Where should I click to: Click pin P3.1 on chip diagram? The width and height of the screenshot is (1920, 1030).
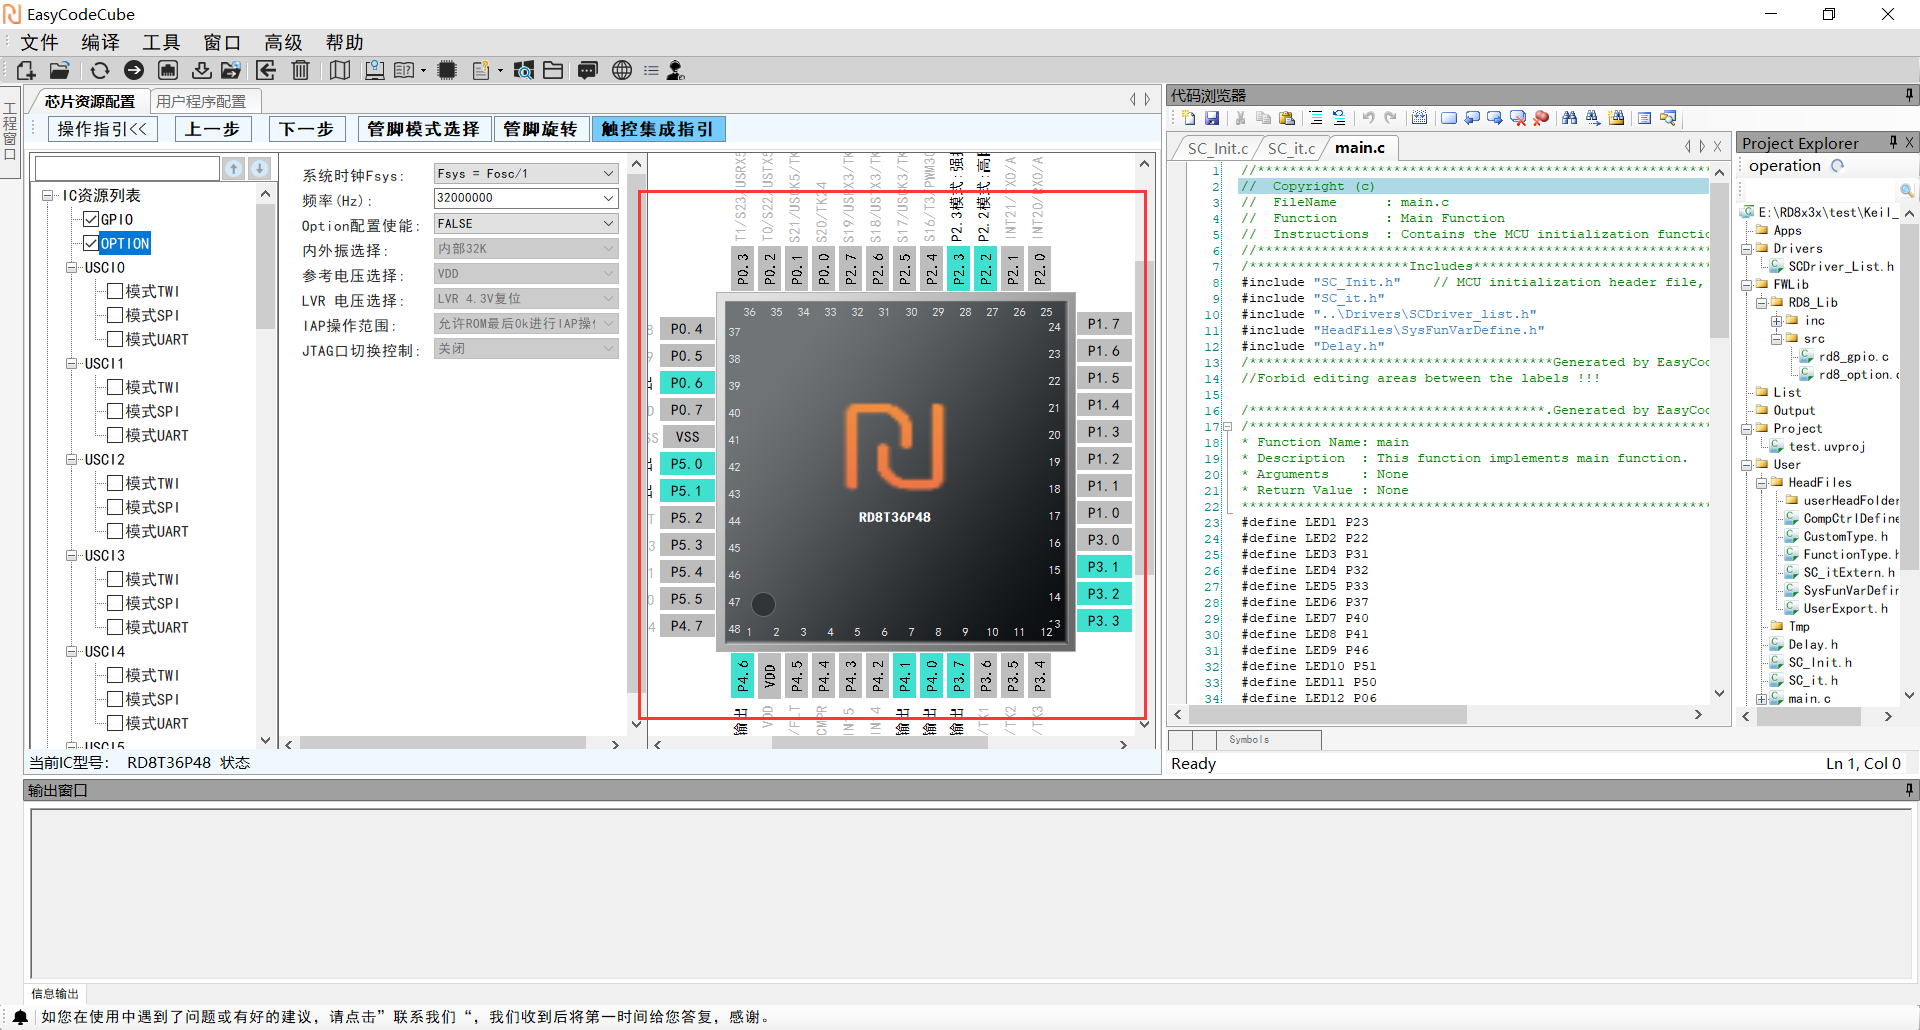point(1104,567)
